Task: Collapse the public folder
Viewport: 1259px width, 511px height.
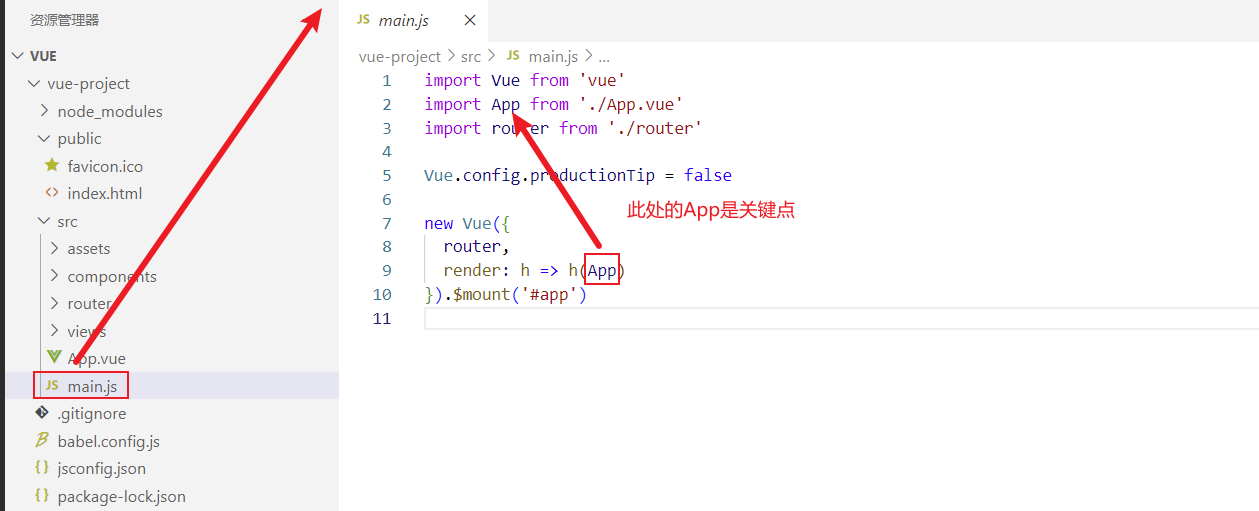Action: tap(43, 139)
